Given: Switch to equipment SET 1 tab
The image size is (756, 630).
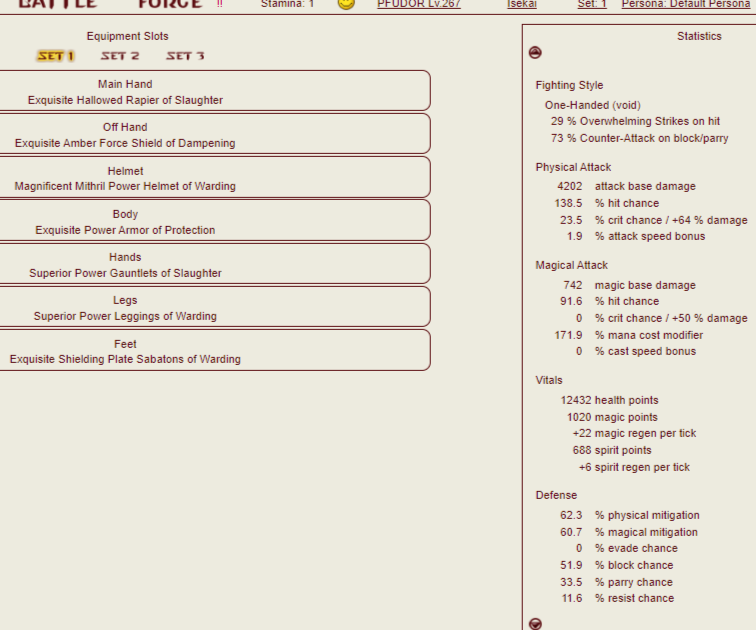Looking at the screenshot, I should pyautogui.click(x=56, y=56).
